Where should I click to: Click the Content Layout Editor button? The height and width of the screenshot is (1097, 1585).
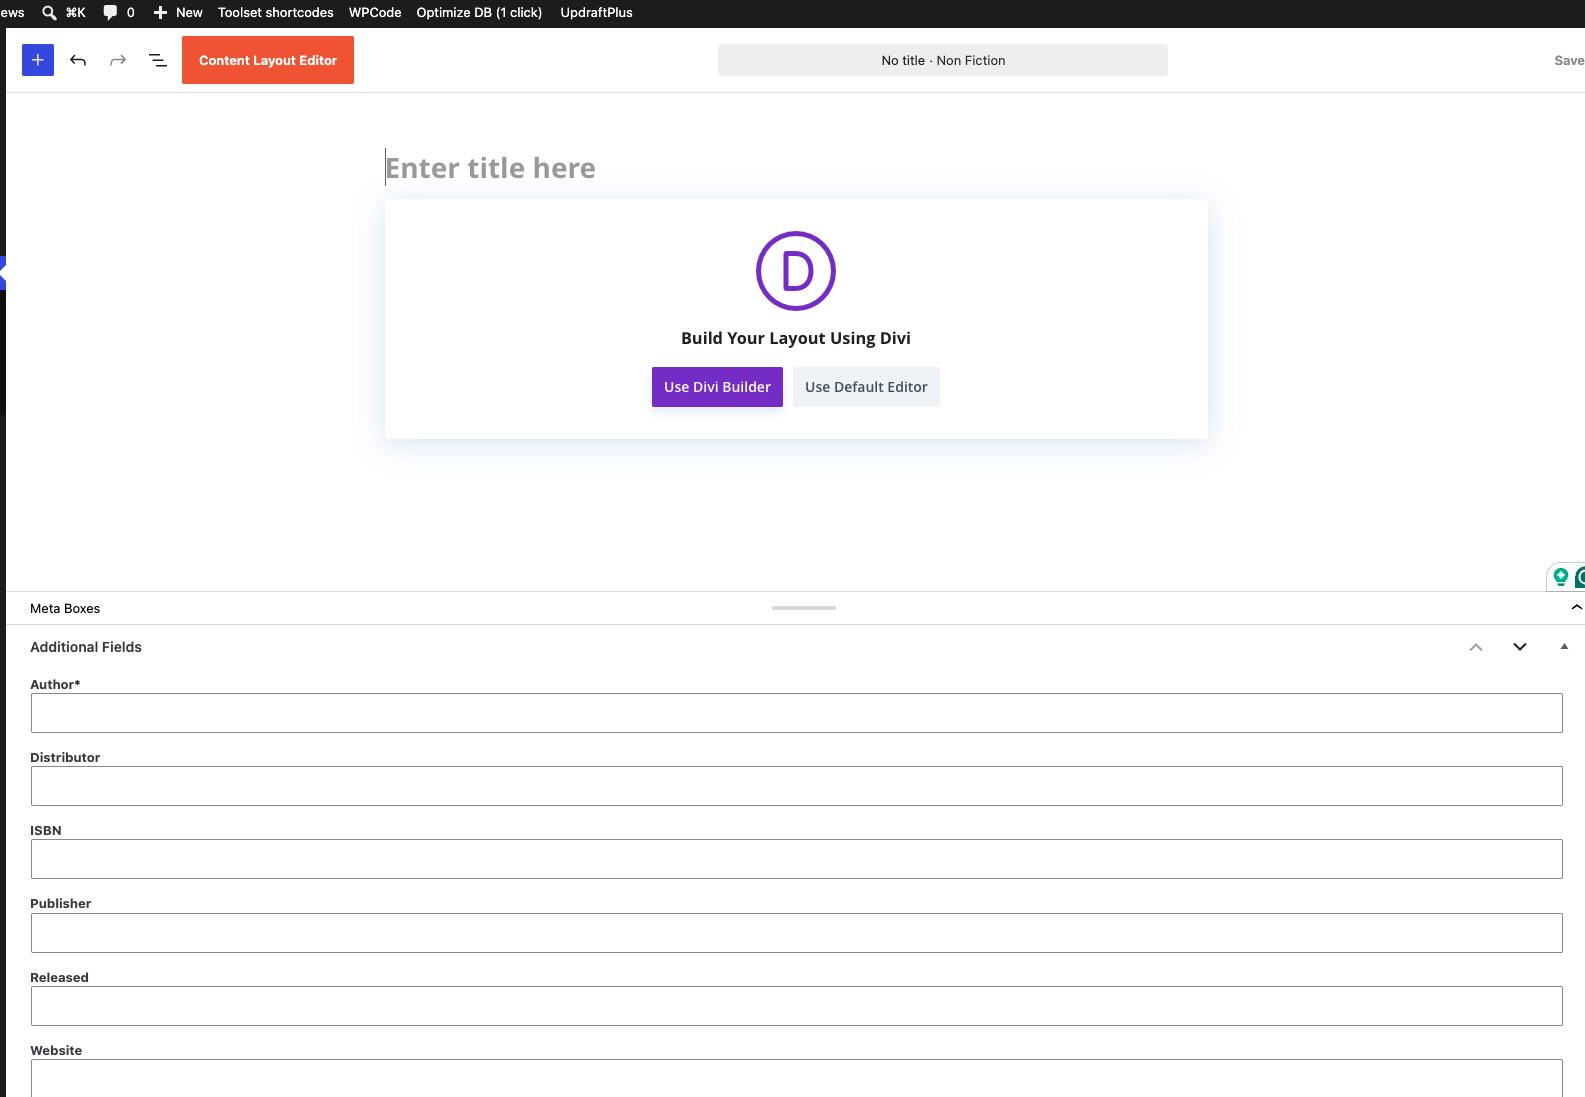tap(268, 60)
